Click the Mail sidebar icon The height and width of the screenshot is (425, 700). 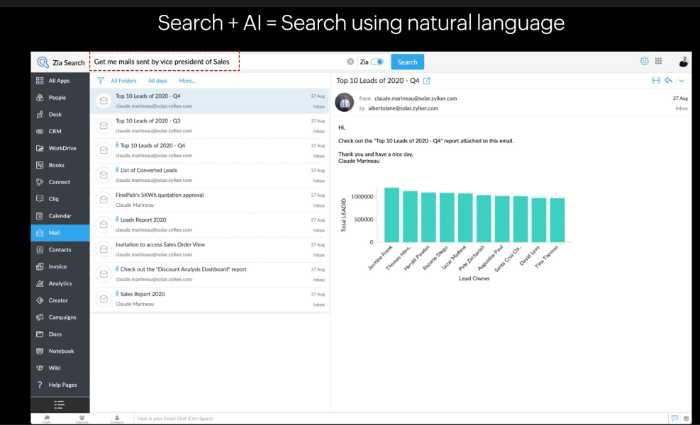click(x=40, y=233)
